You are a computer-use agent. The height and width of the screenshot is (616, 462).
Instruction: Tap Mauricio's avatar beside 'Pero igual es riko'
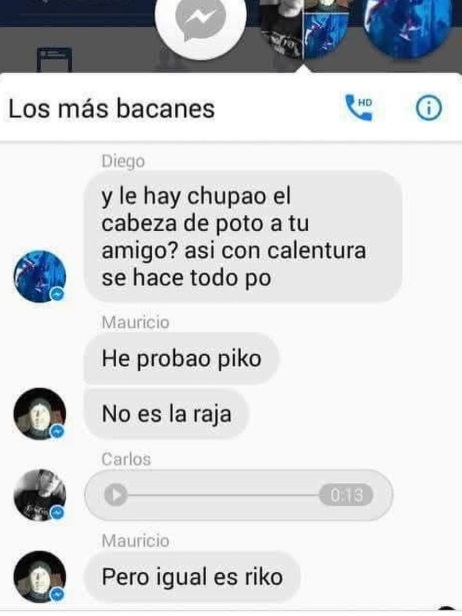pos(40,576)
